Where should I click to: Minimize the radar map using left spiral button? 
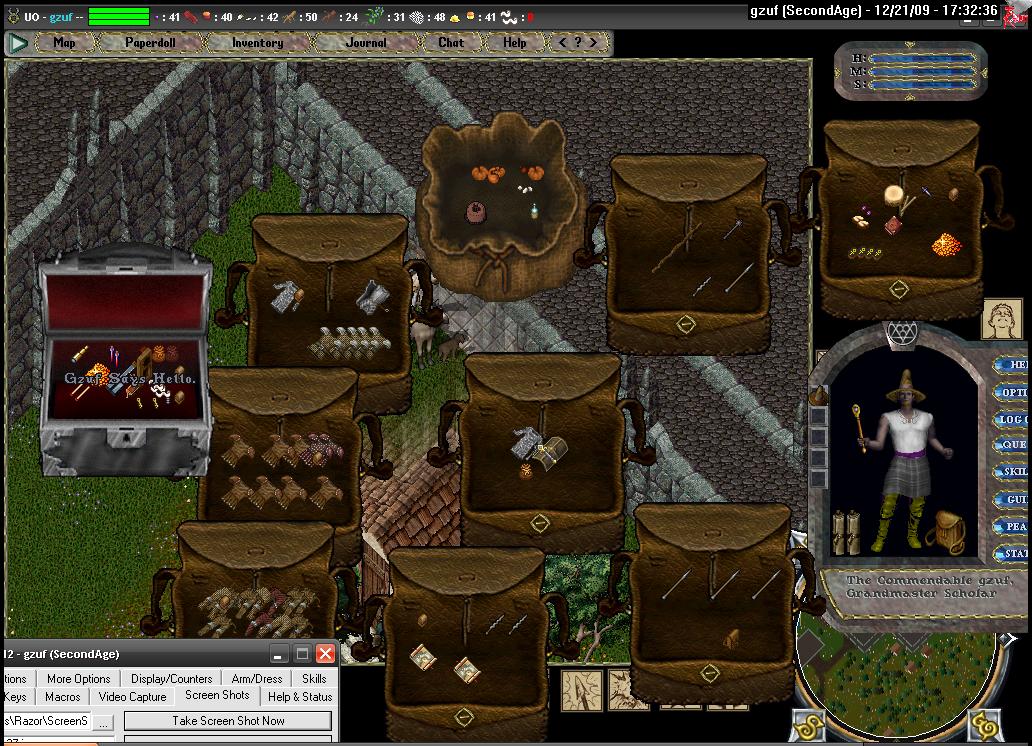point(808,724)
